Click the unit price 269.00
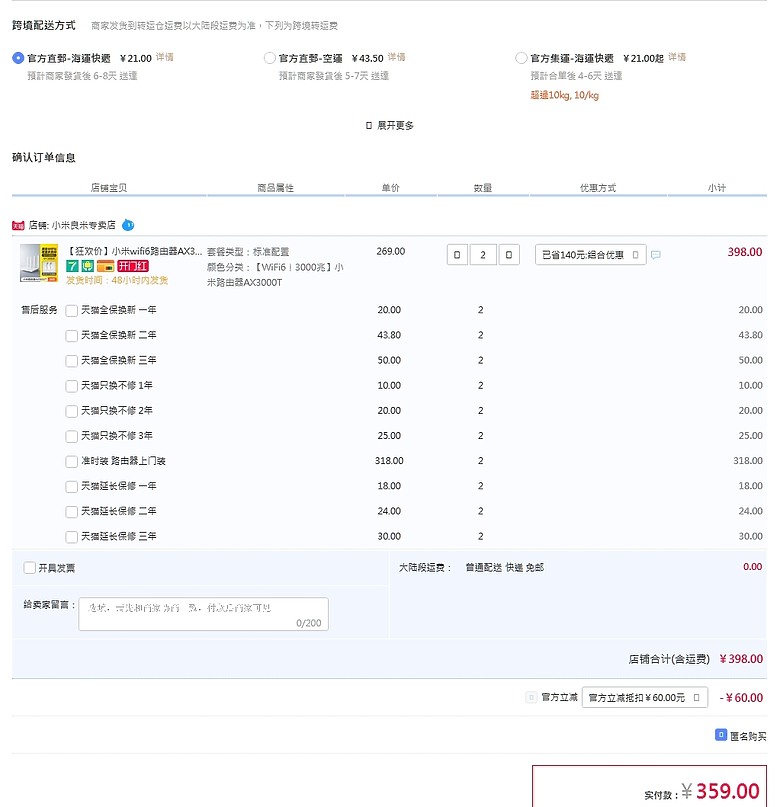This screenshot has height=807, width=780. pyautogui.click(x=391, y=251)
